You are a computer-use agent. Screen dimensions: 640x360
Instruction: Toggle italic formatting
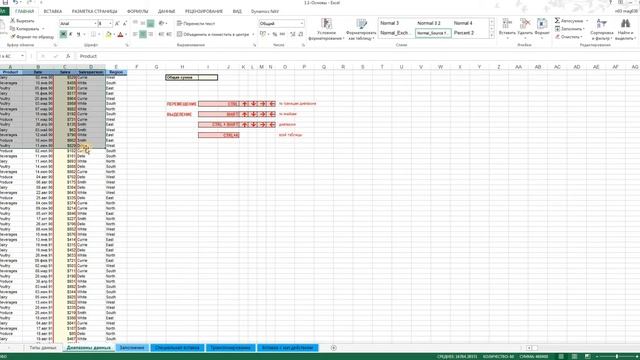(71, 35)
